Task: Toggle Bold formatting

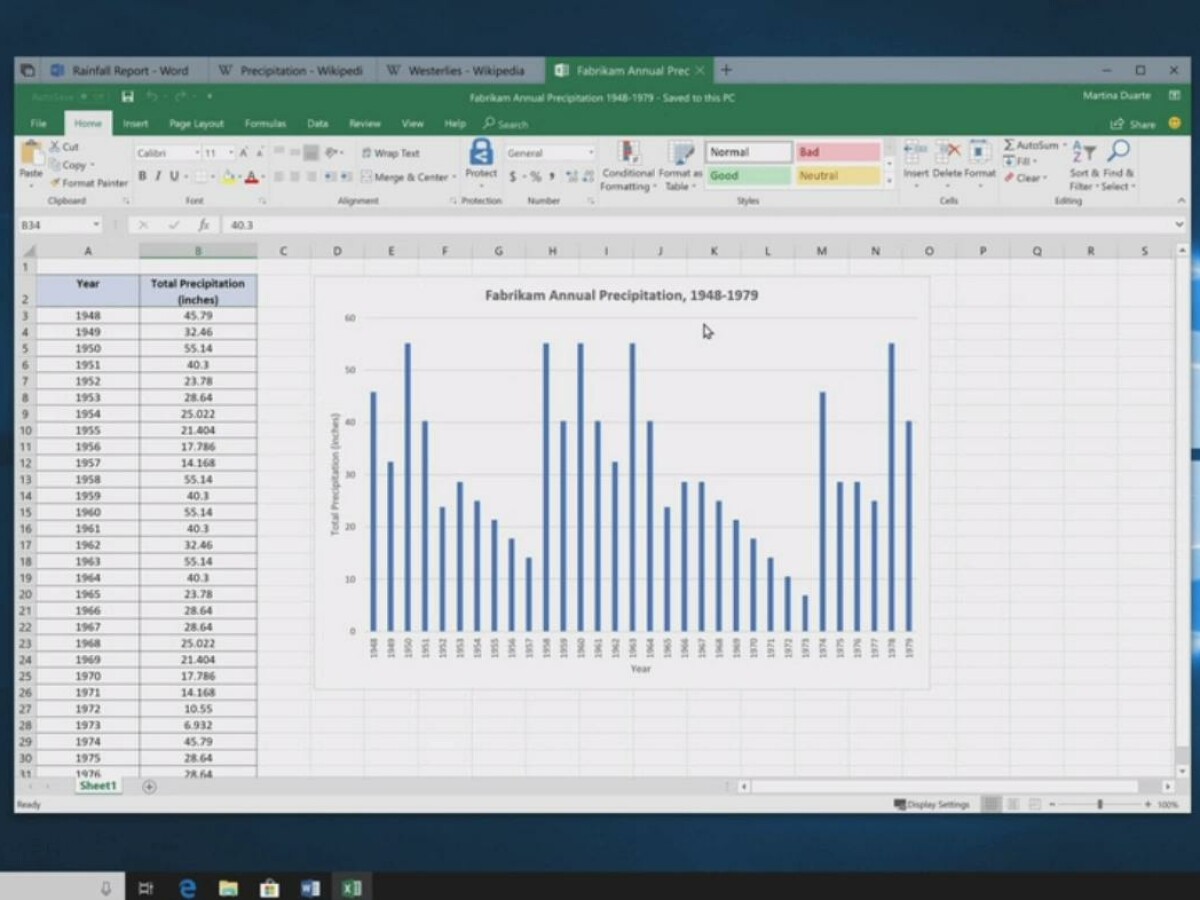Action: pyautogui.click(x=142, y=177)
